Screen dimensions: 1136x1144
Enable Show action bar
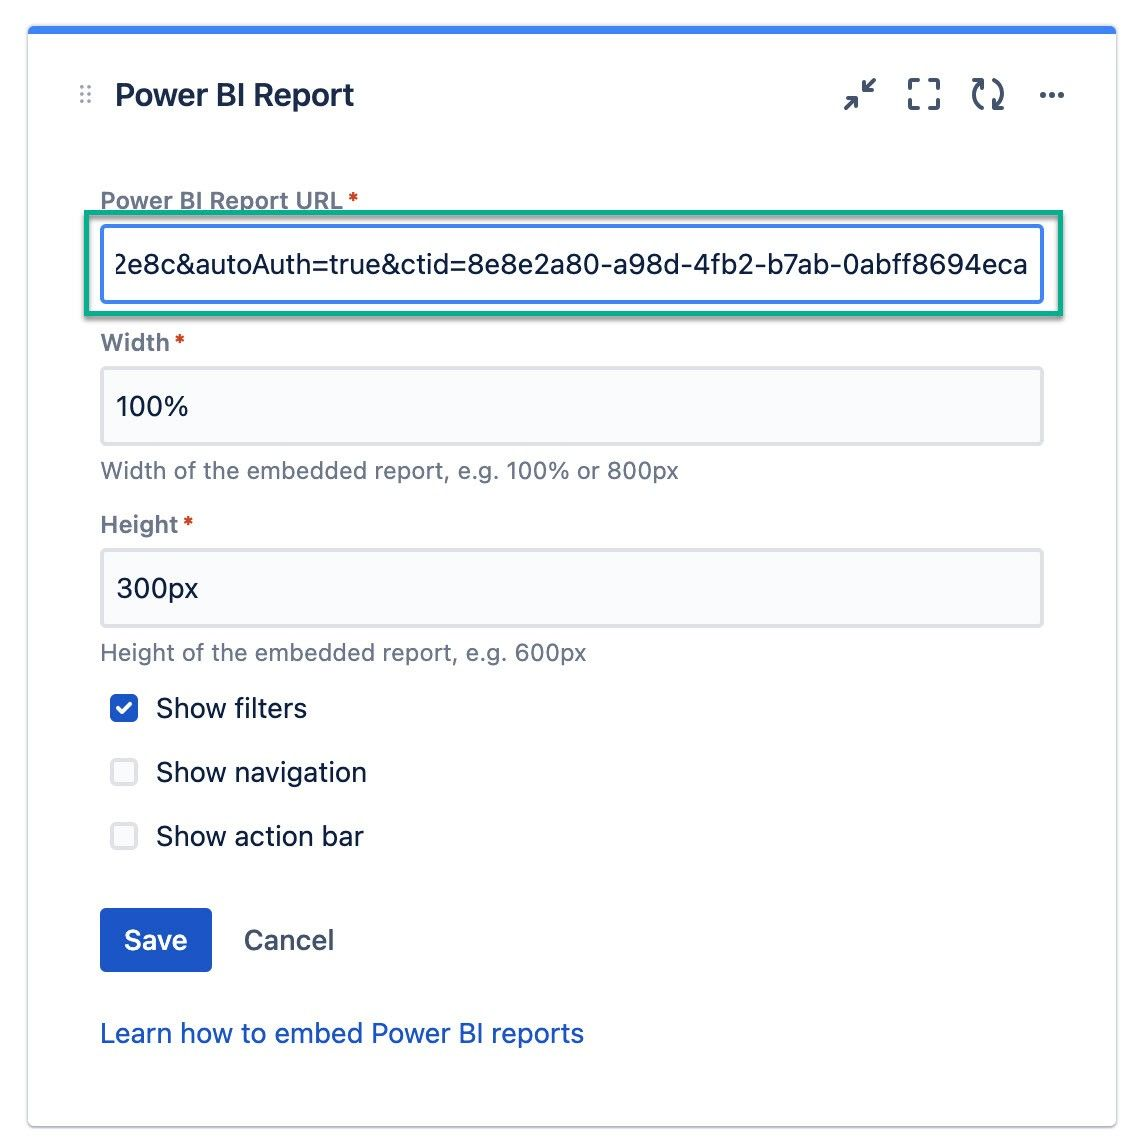123,836
